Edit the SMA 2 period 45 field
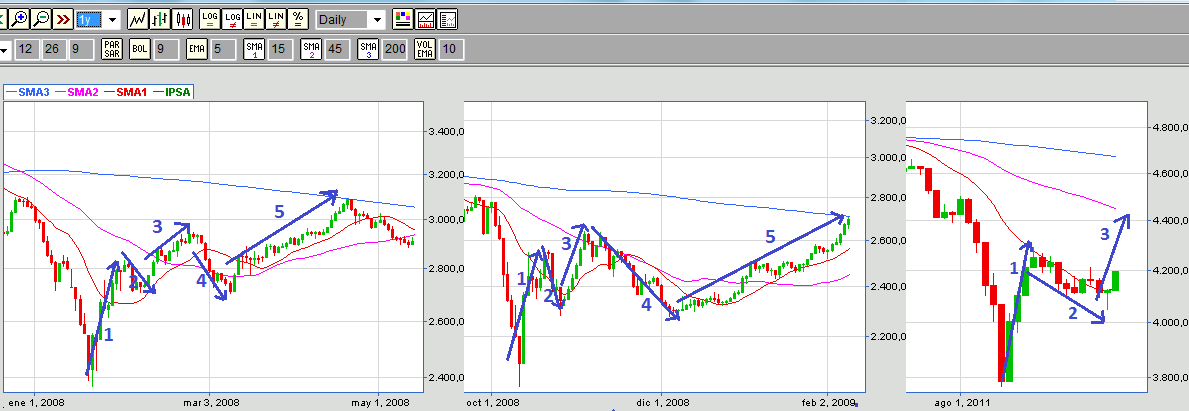The height and width of the screenshot is (411, 1189). (x=337, y=49)
